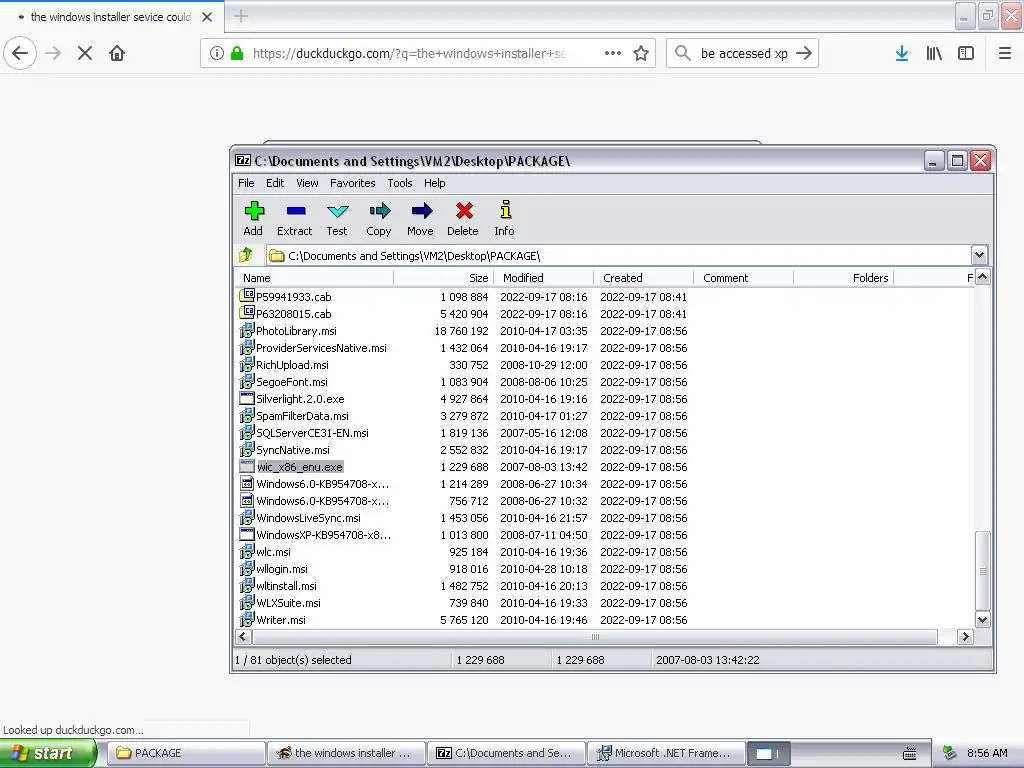Switch to Firefox window in the taskbar
1024x768 pixels.
[347, 753]
